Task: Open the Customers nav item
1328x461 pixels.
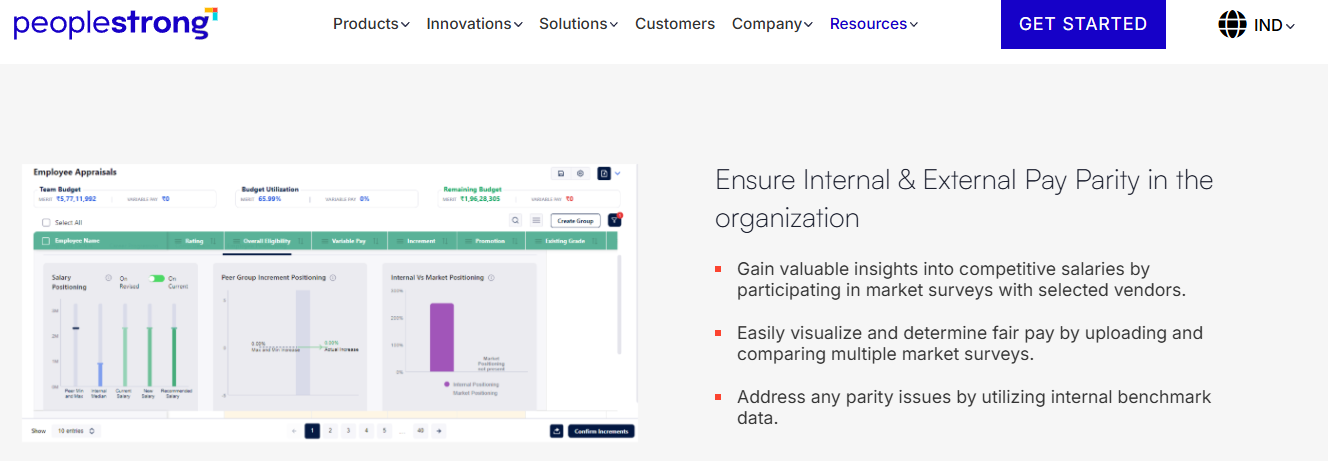Action: point(675,24)
